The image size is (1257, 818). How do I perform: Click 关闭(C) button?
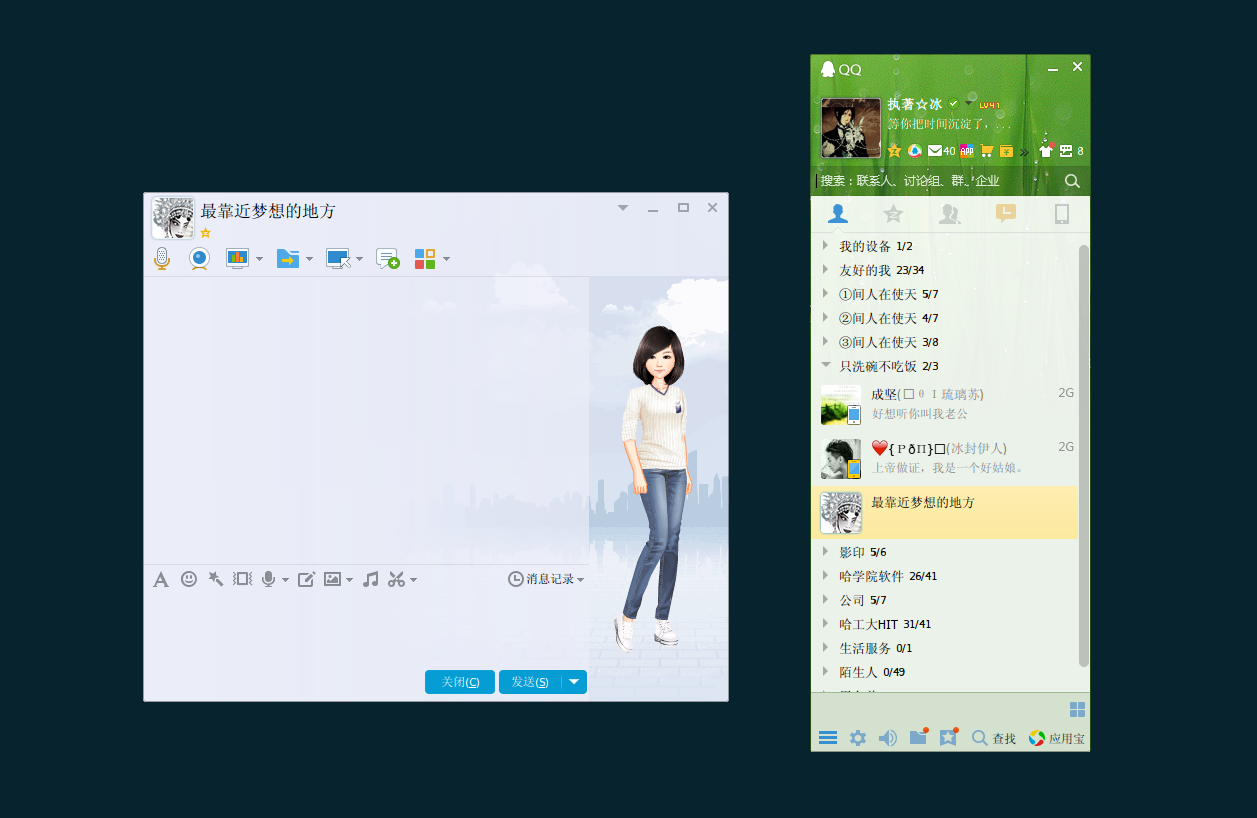tap(460, 682)
